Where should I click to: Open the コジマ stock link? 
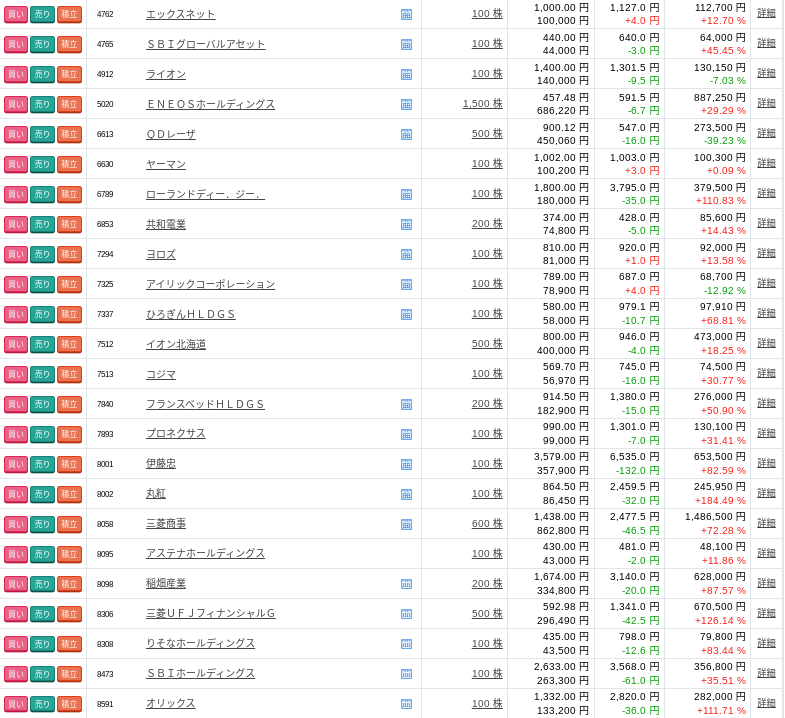pos(161,375)
